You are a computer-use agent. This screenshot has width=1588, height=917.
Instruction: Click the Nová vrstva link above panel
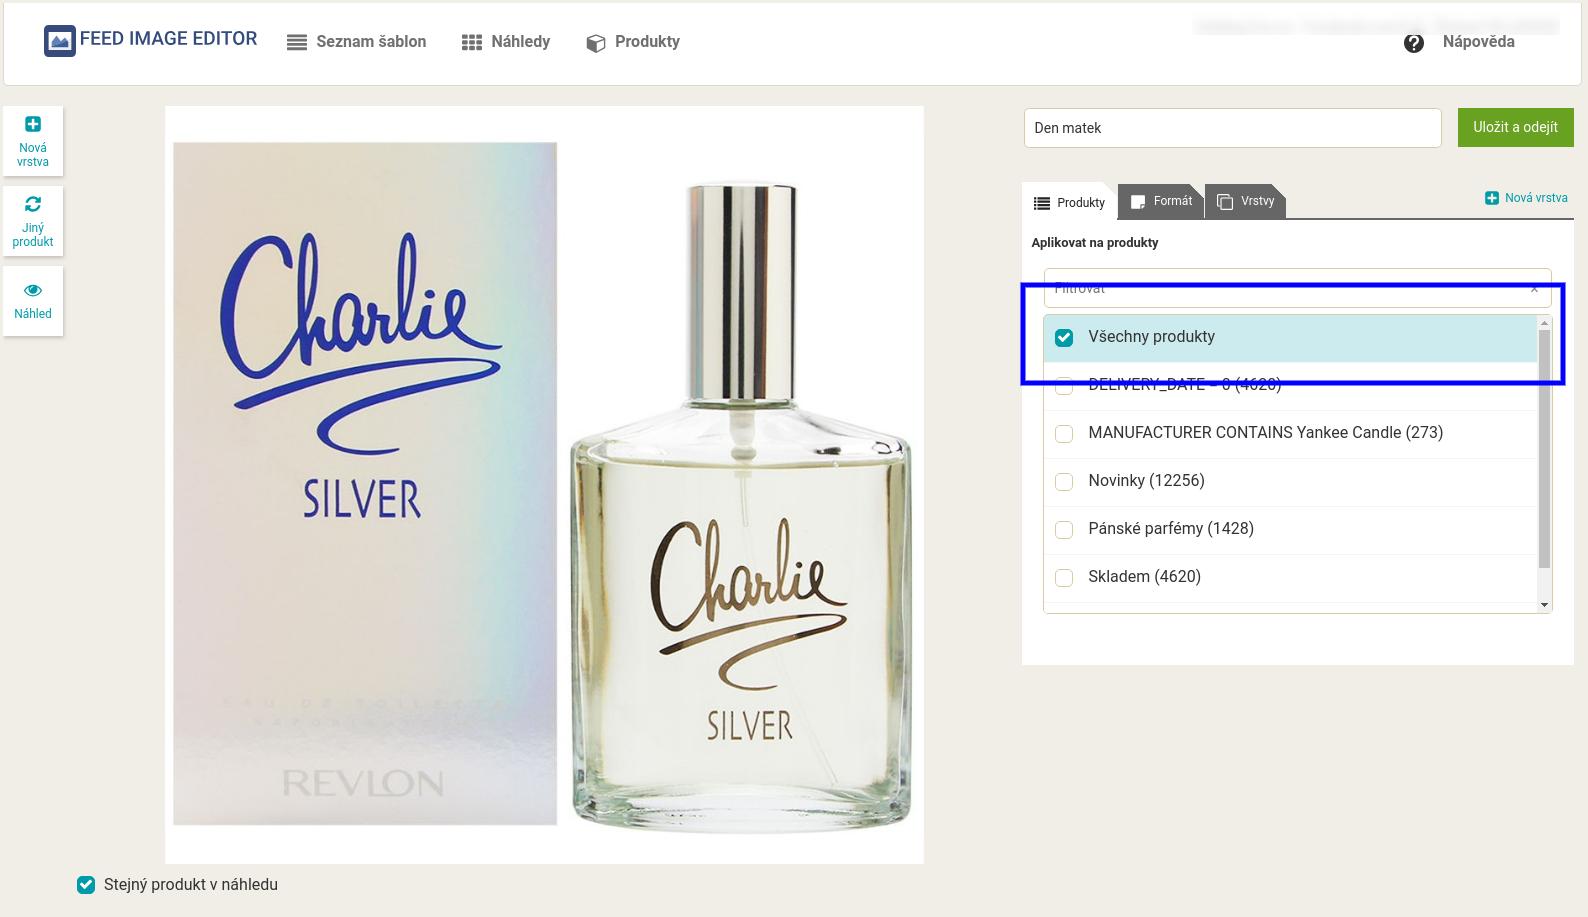[x=1526, y=198]
